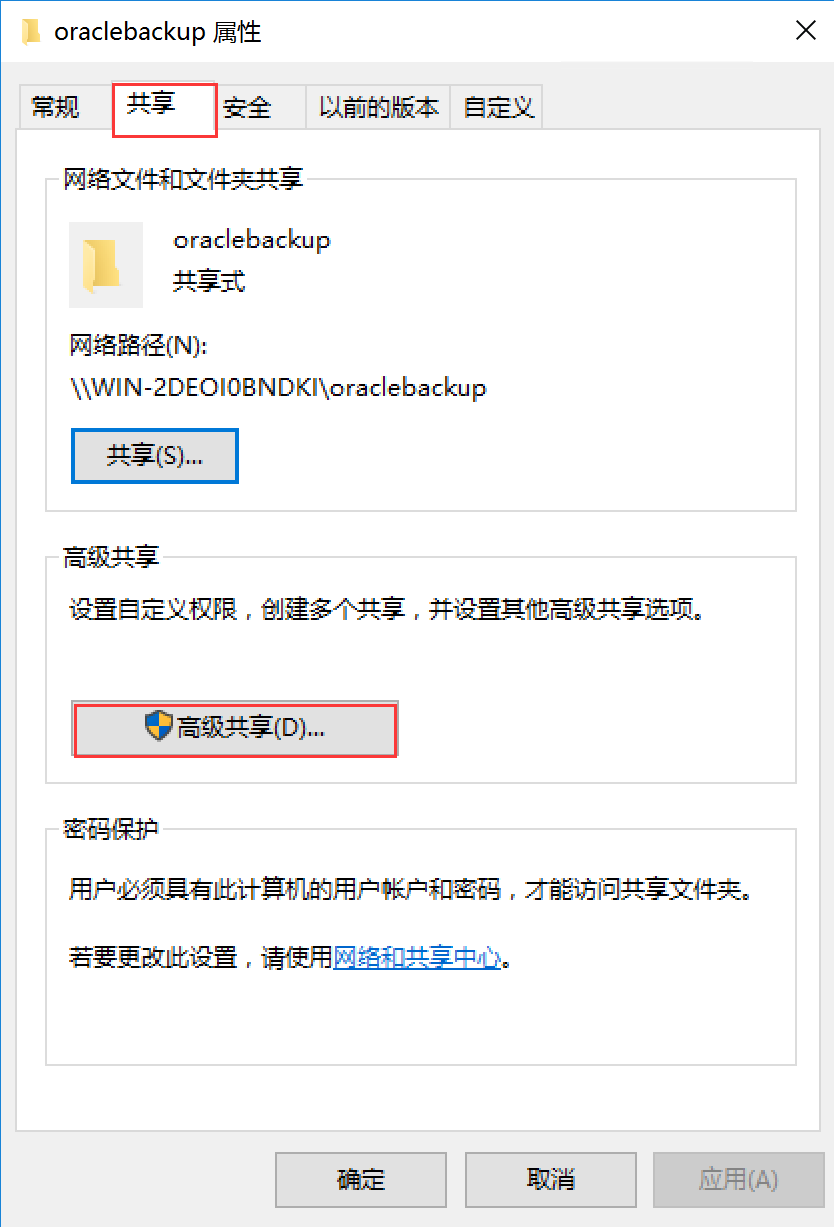Open the 安全 tab
Viewport: 834px width, 1227px height.
click(x=247, y=107)
